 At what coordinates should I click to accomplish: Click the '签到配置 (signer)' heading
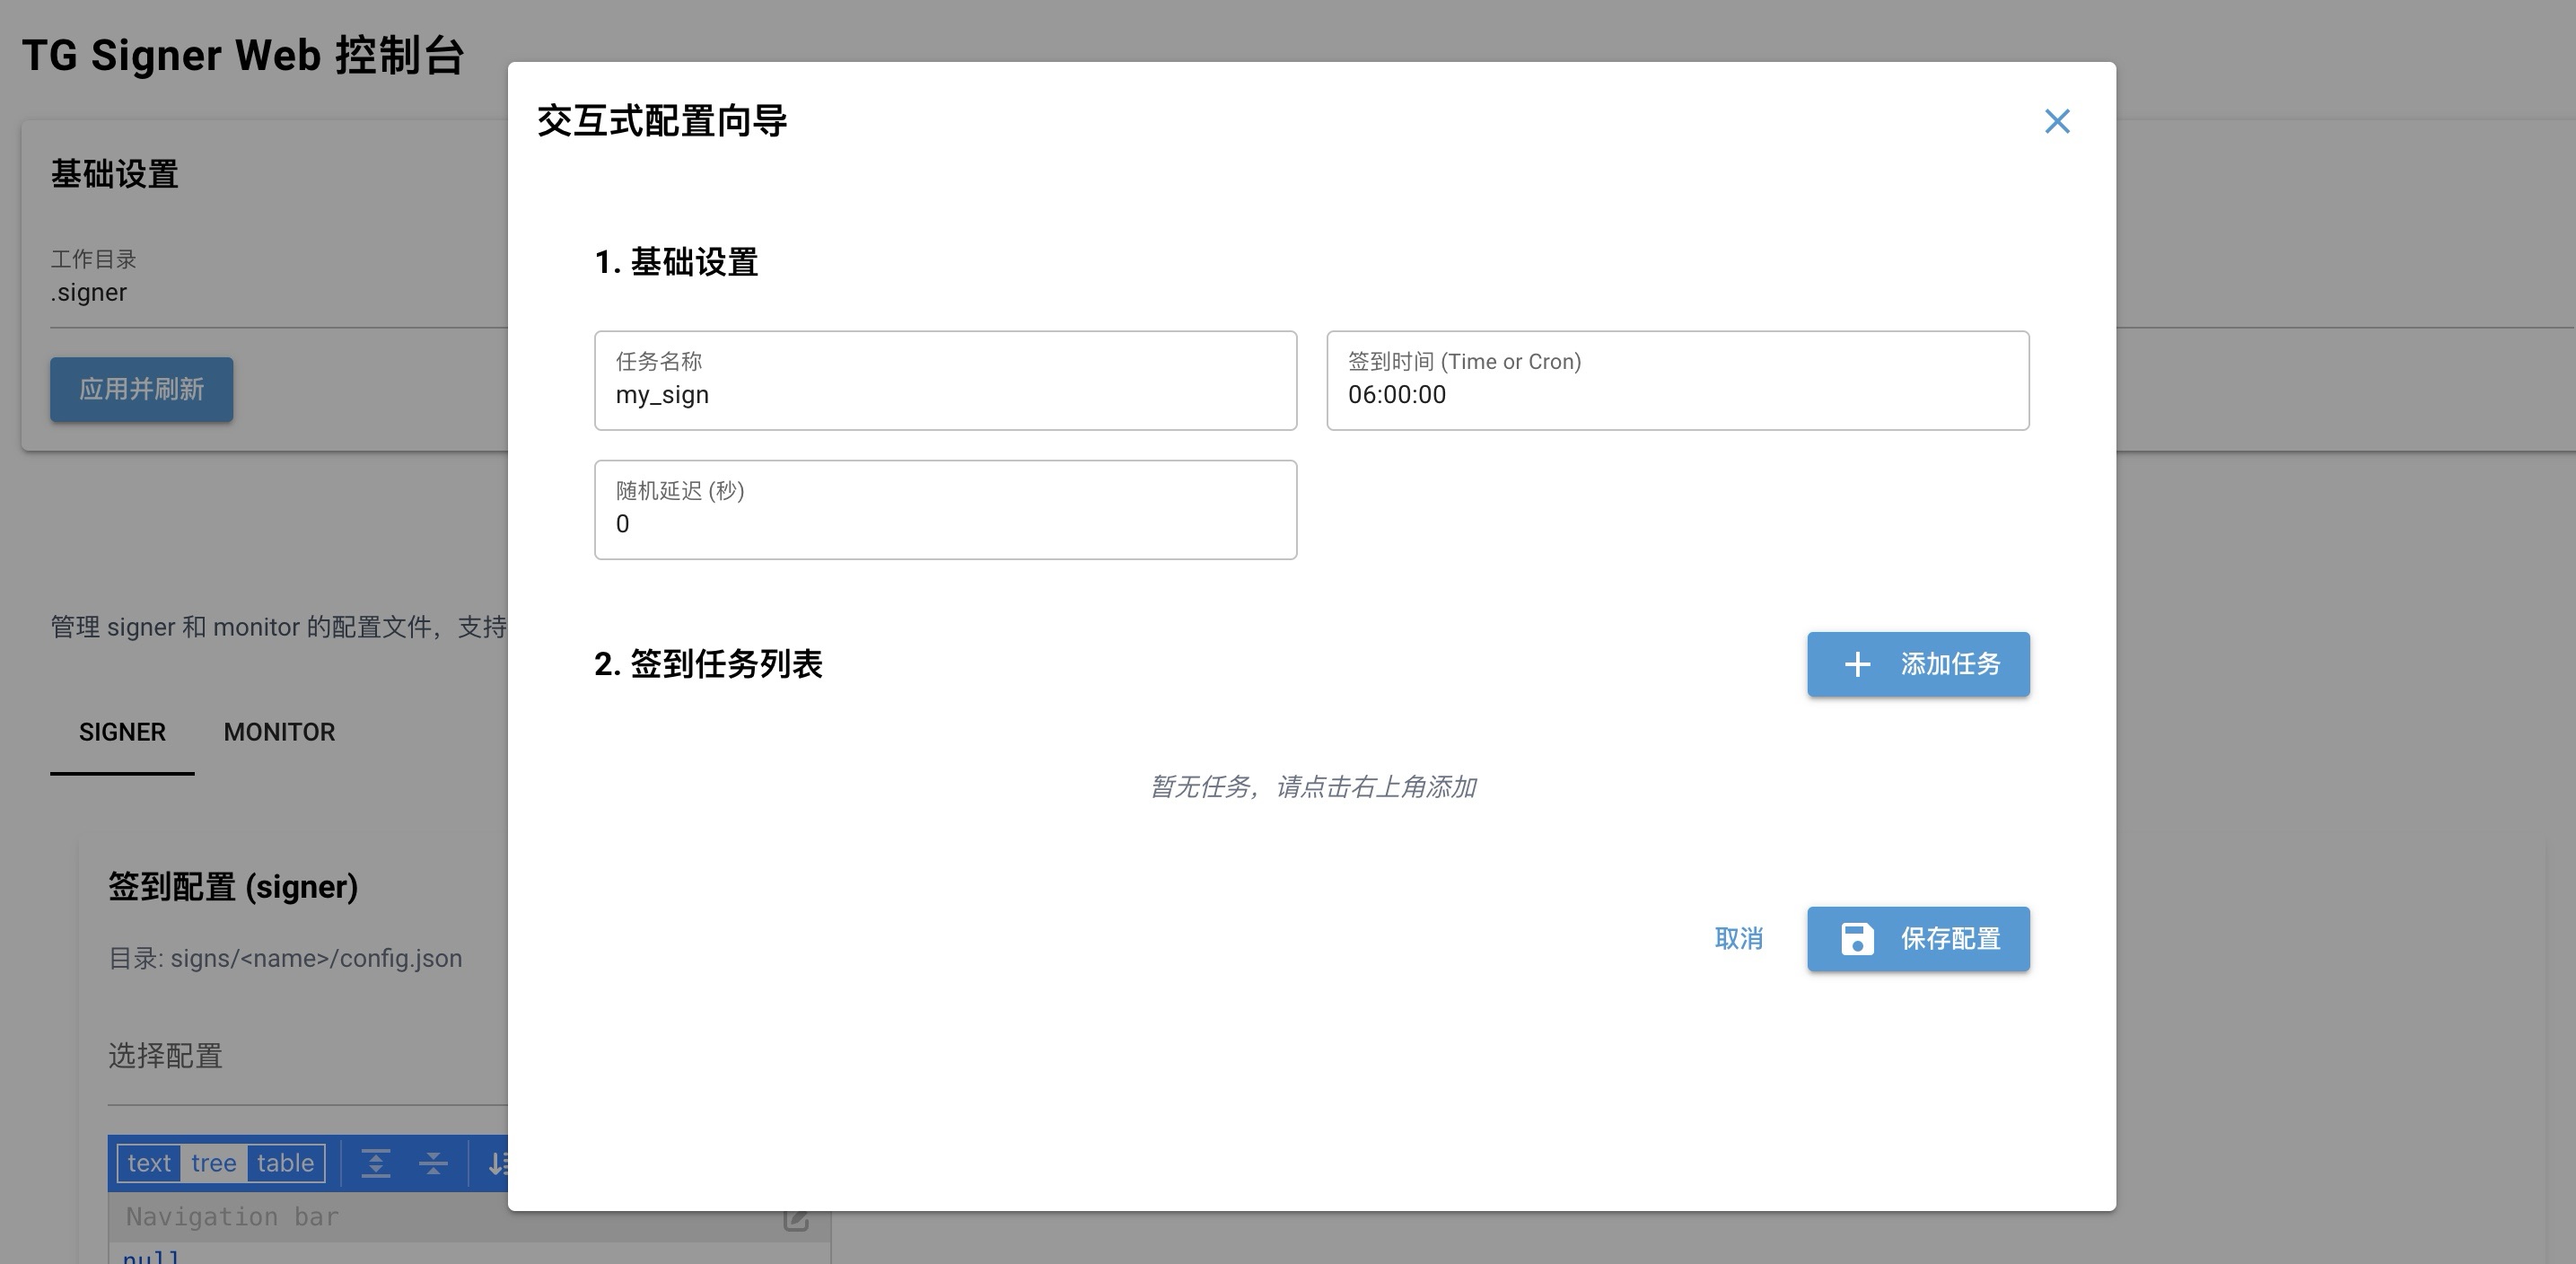pos(233,887)
